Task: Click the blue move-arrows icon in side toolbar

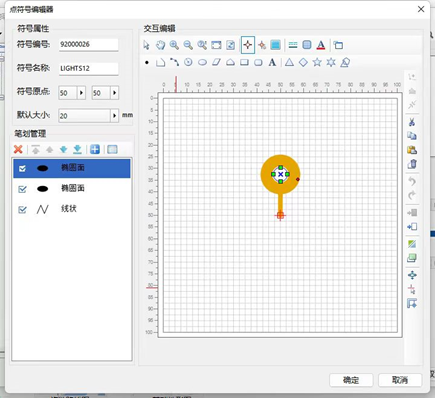Action: [412, 275]
